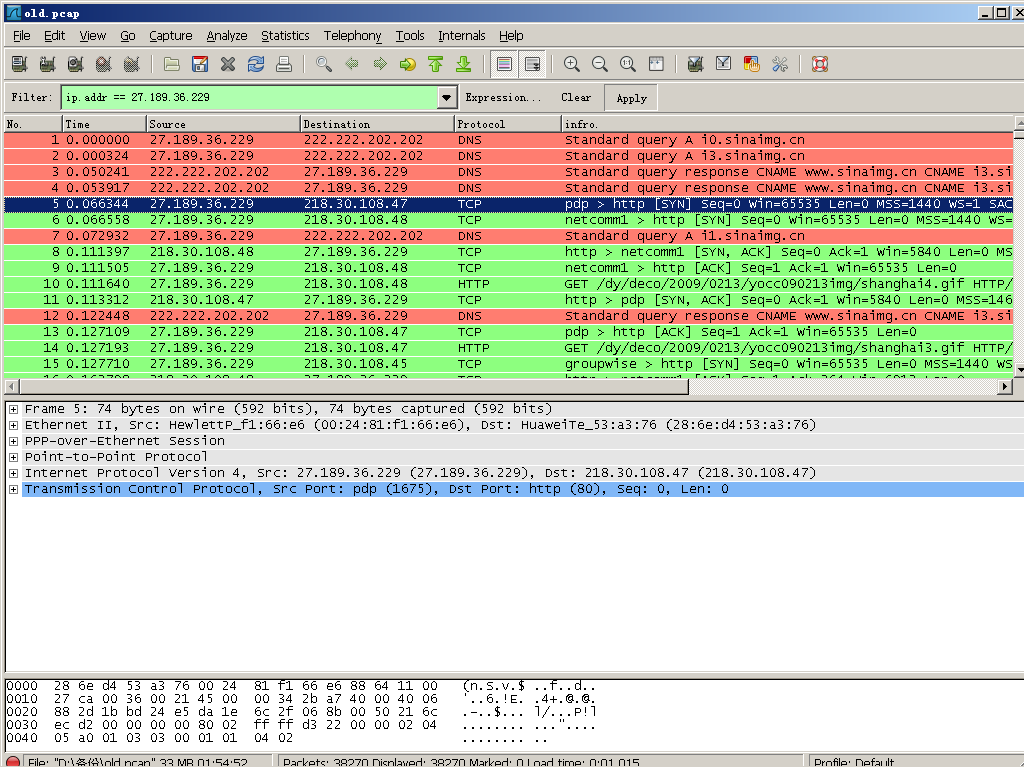1024x768 pixels.
Task: Select packet 15 groupwise > http SYN
Action: (x=509, y=364)
